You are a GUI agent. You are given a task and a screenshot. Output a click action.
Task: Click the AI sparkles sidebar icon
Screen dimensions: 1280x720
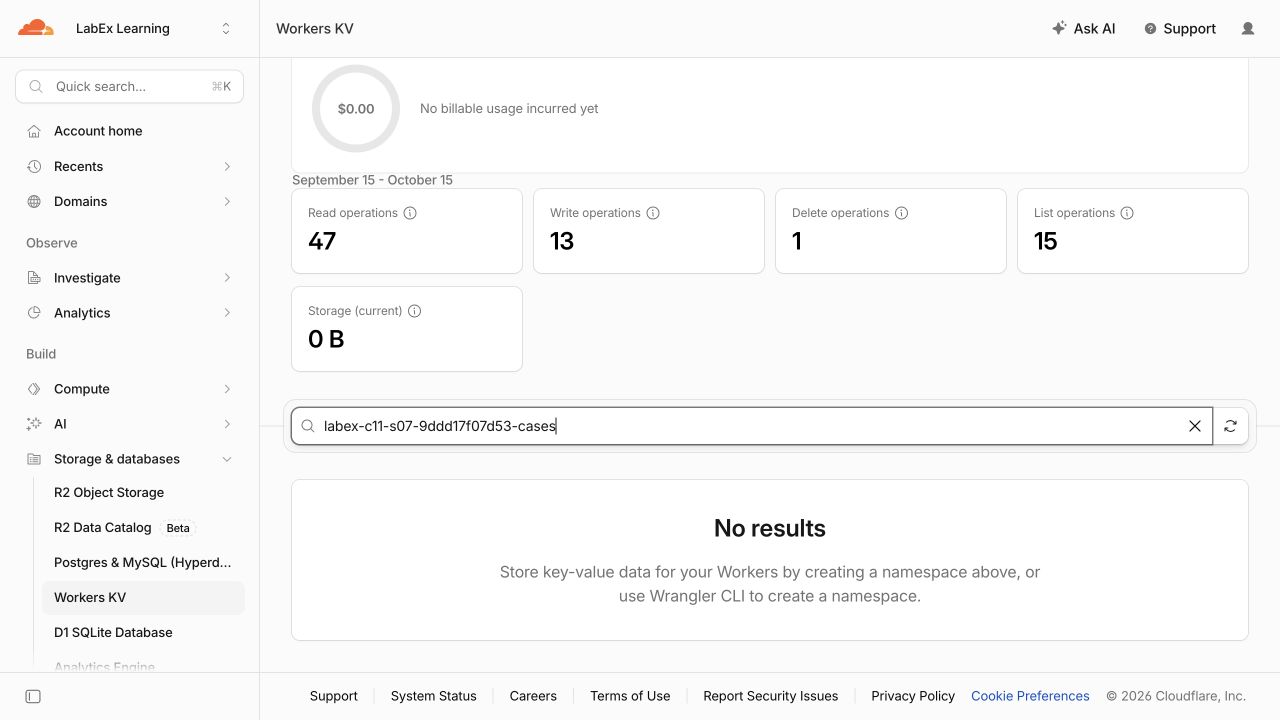point(34,424)
